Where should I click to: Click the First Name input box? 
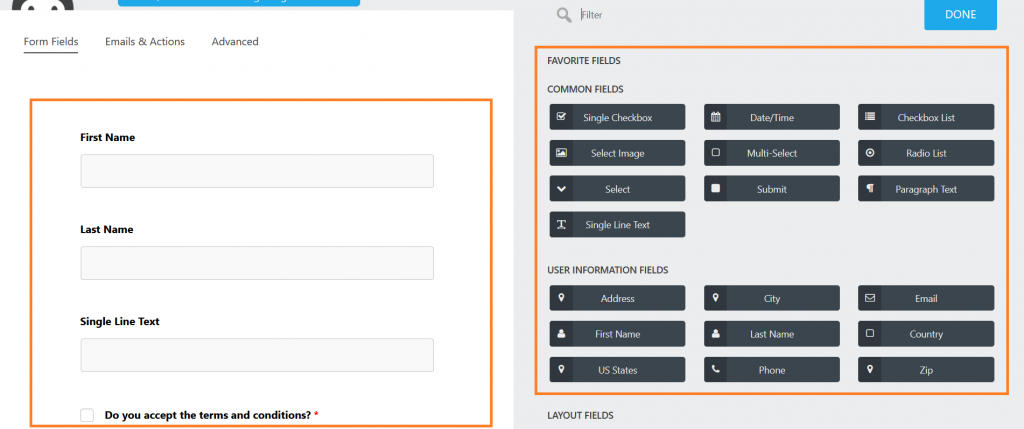tap(257, 171)
